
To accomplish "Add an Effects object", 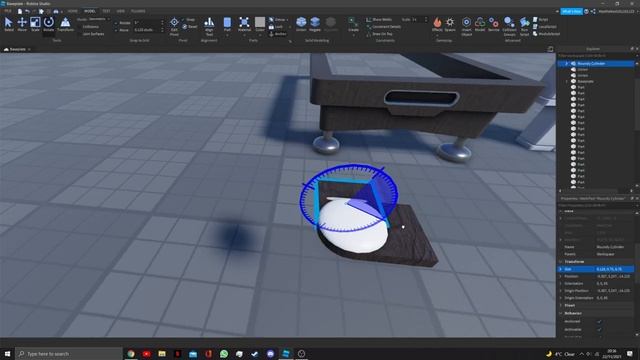I will 437,24.
